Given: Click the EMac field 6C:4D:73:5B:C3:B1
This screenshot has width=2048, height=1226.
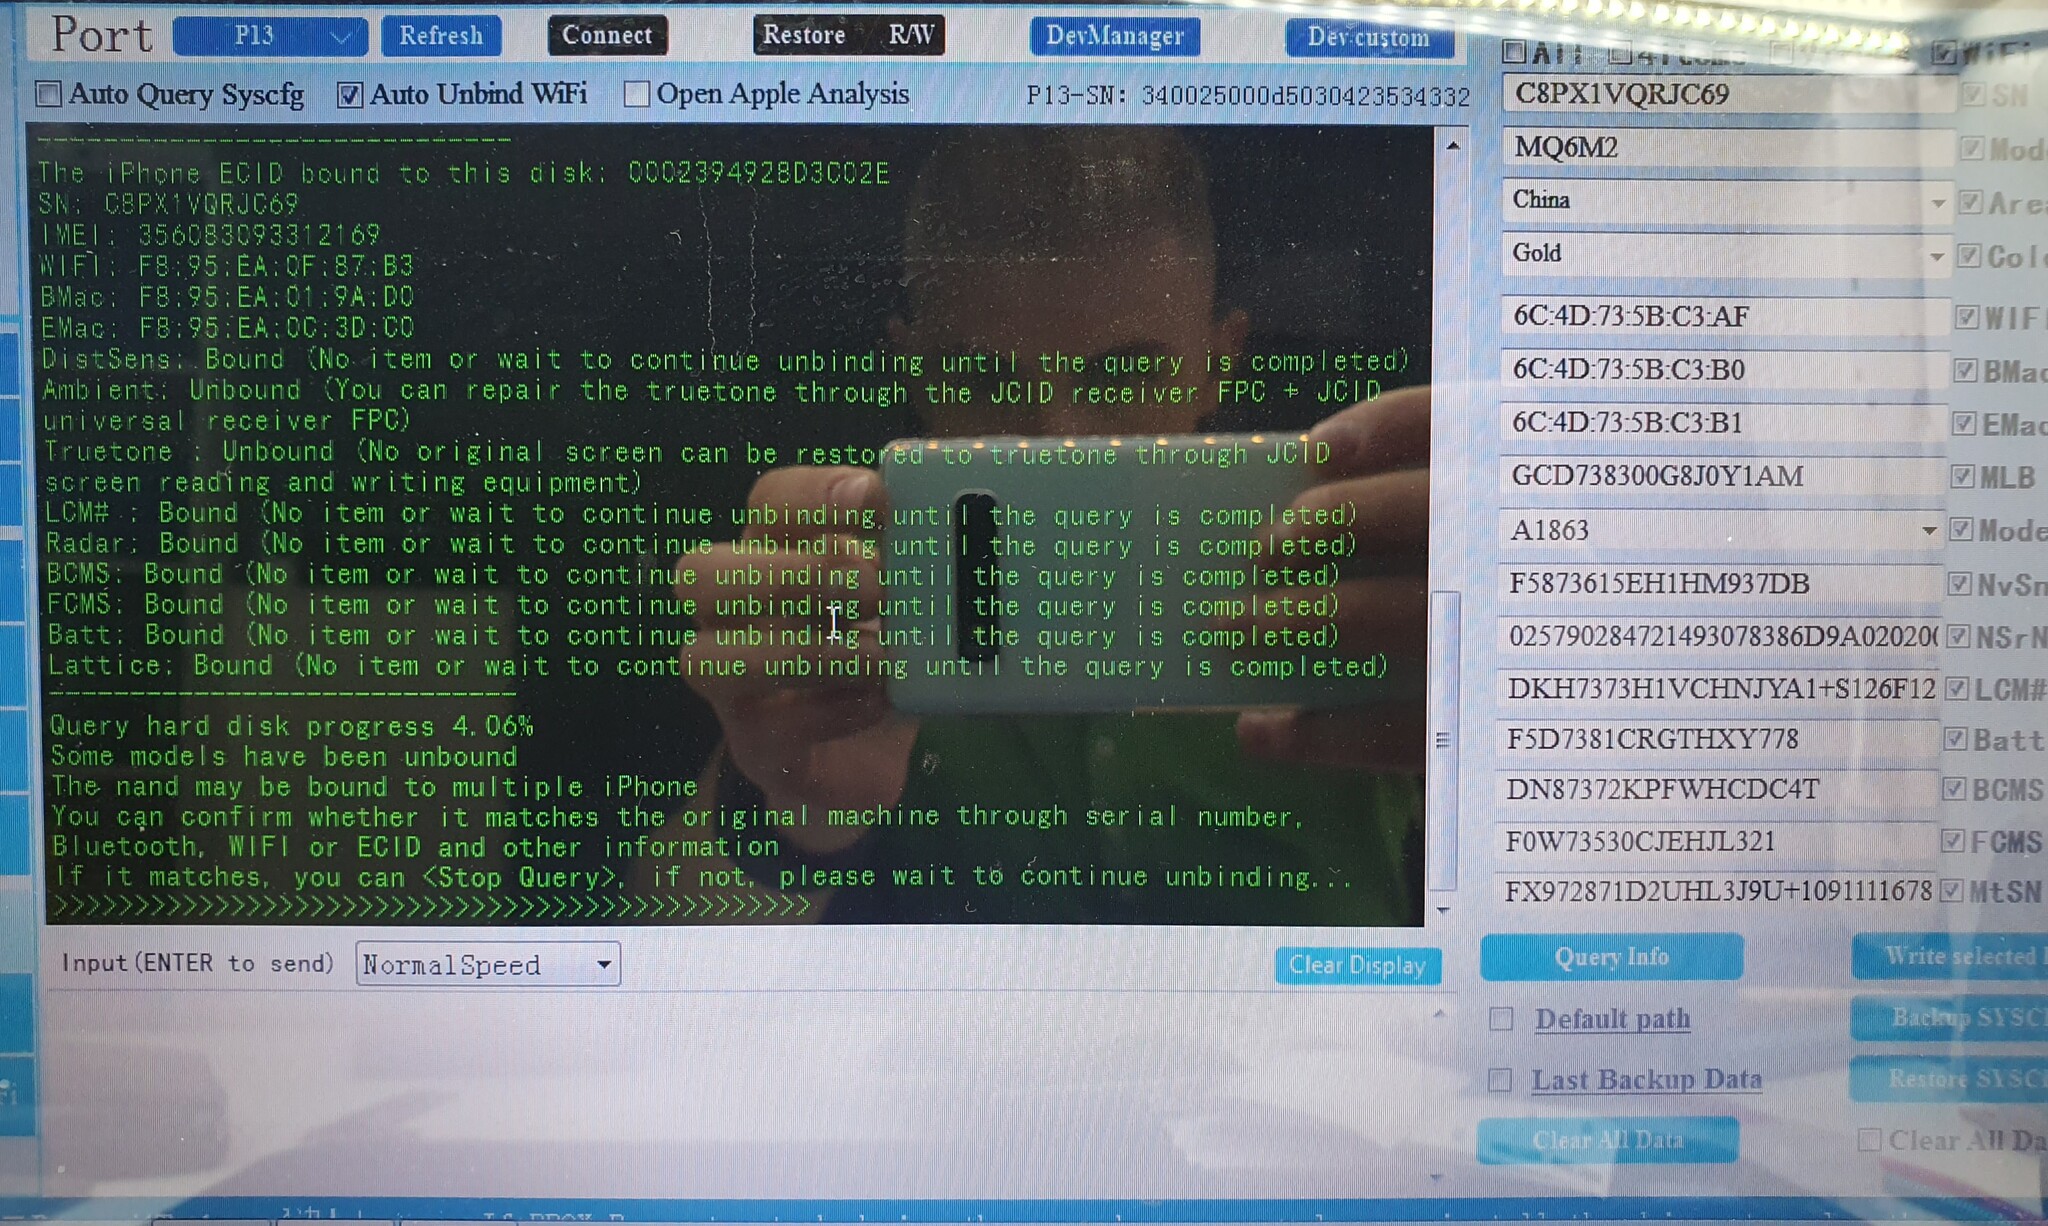Looking at the screenshot, I should (1724, 423).
